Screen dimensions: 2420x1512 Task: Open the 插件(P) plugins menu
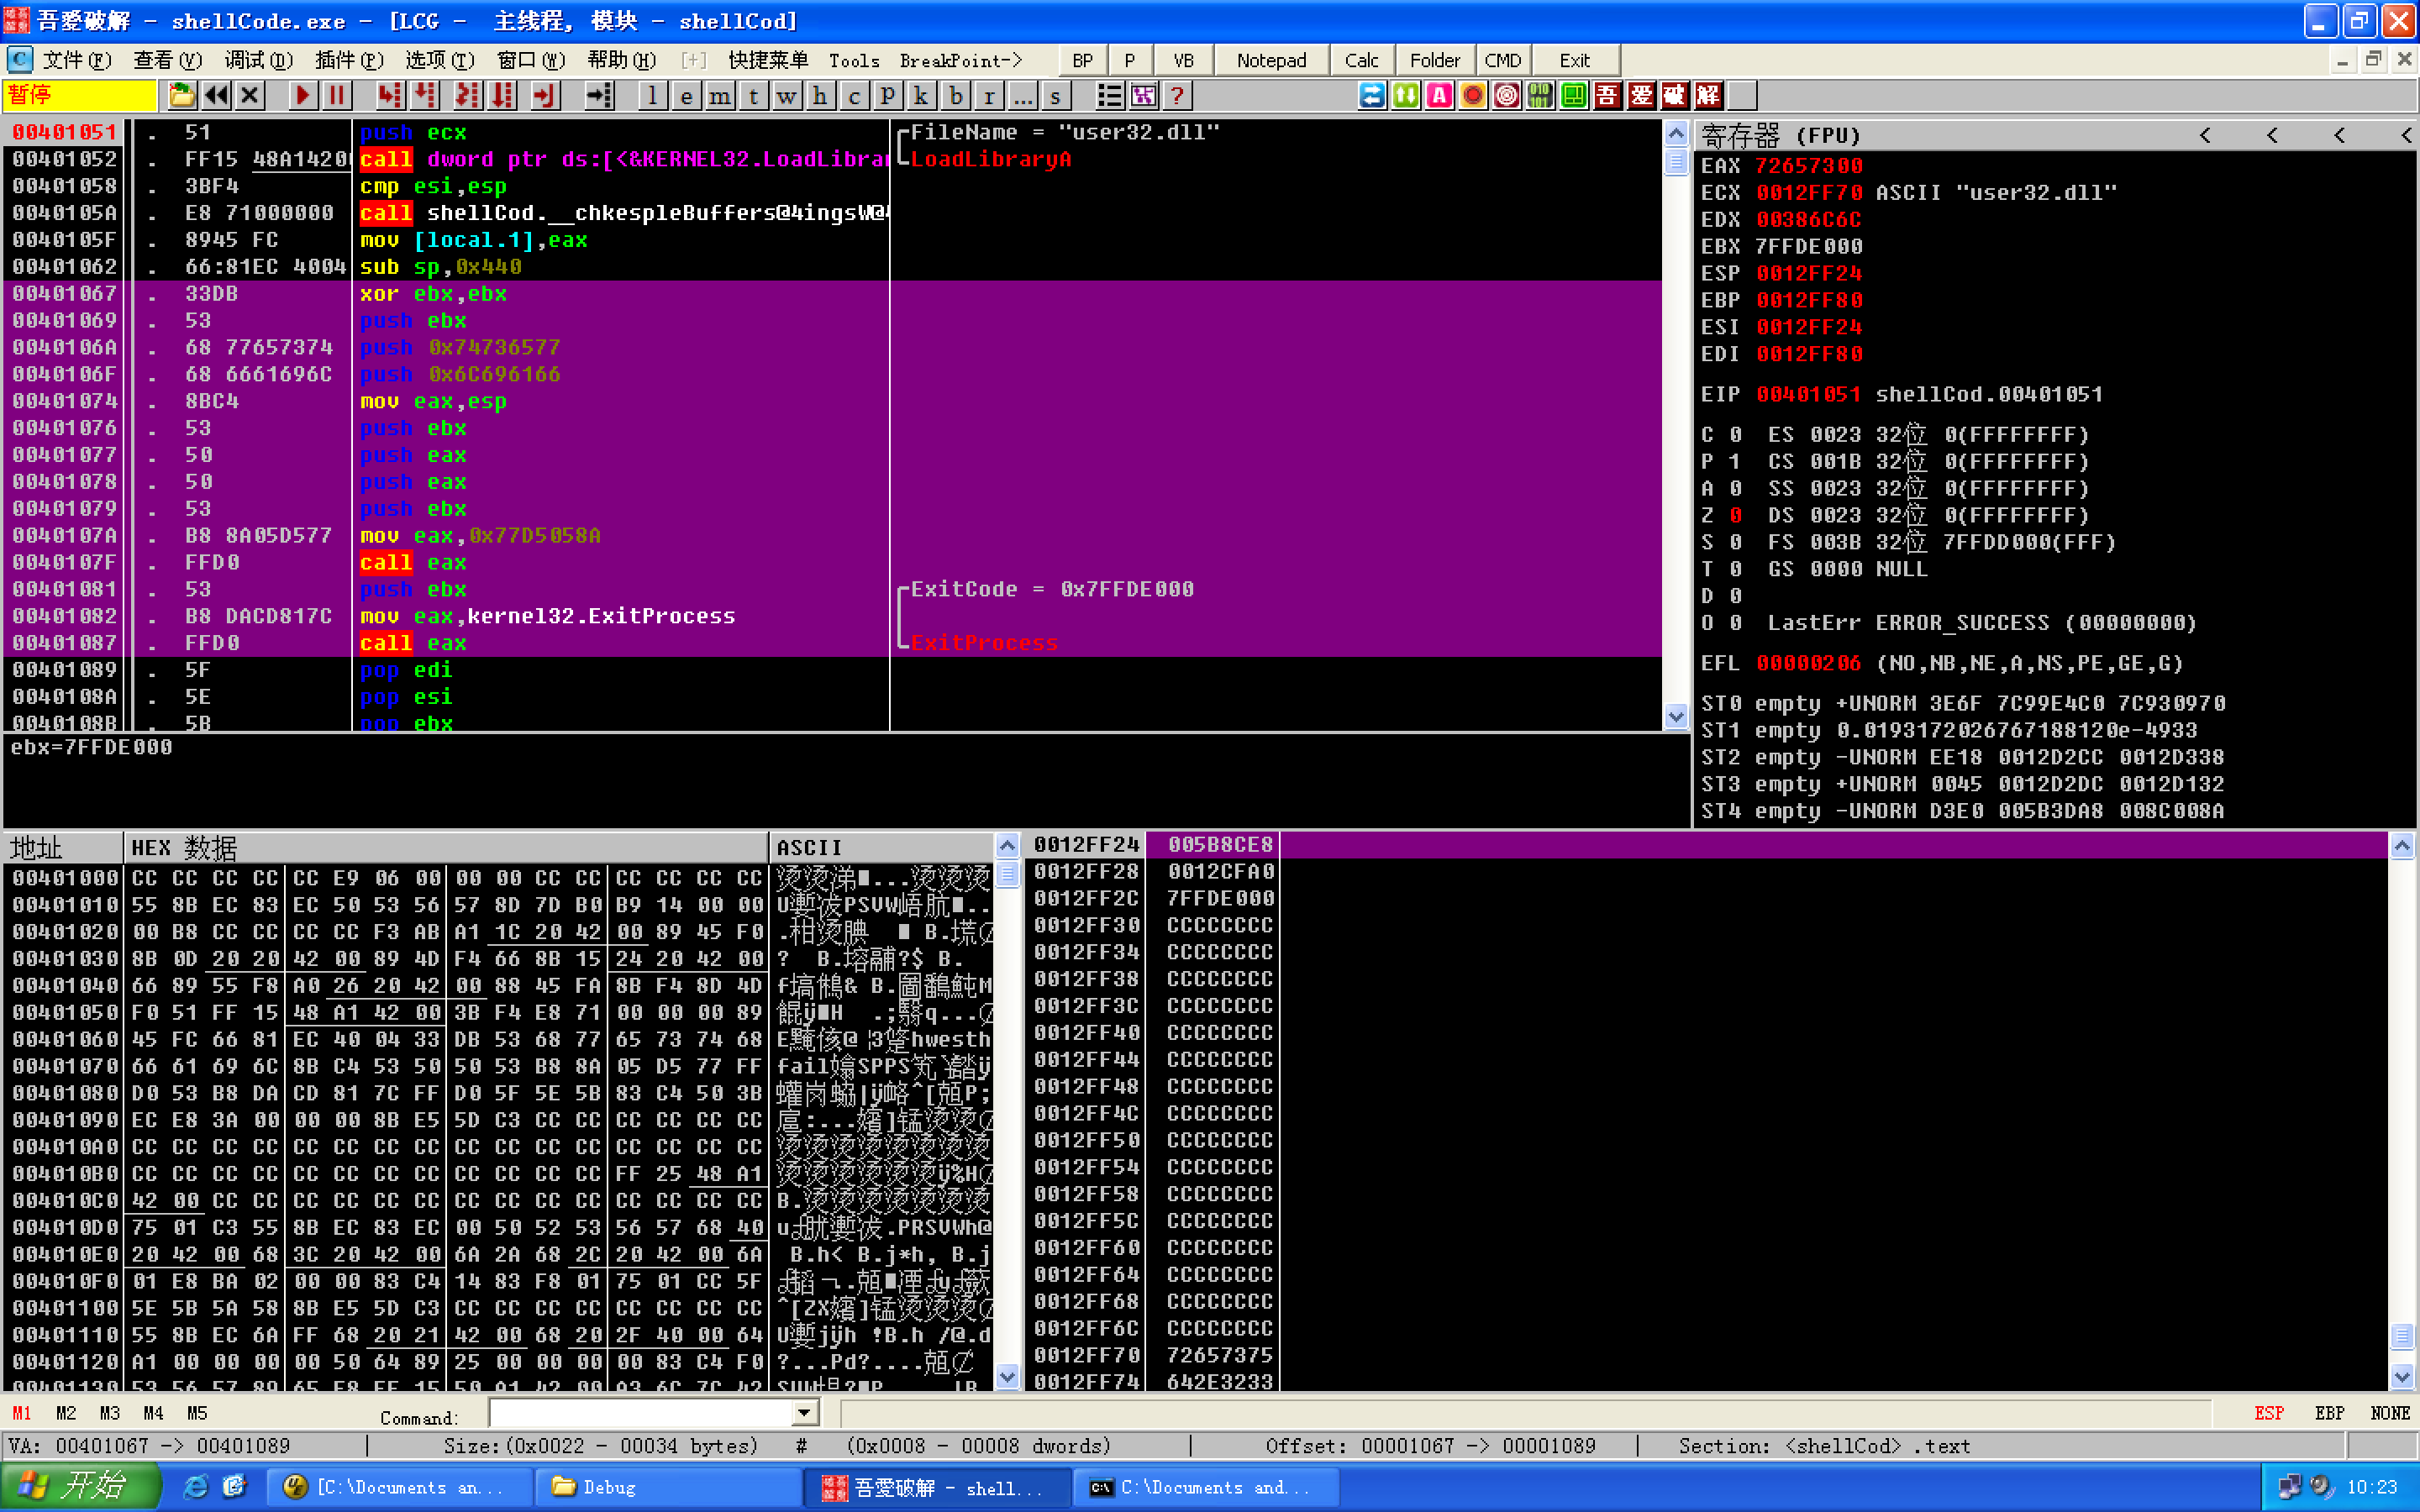pyautogui.click(x=349, y=60)
